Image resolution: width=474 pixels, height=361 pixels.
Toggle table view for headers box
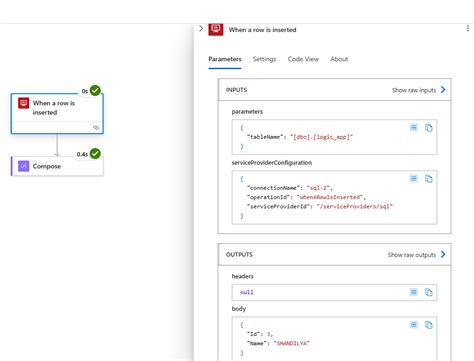pos(414,292)
